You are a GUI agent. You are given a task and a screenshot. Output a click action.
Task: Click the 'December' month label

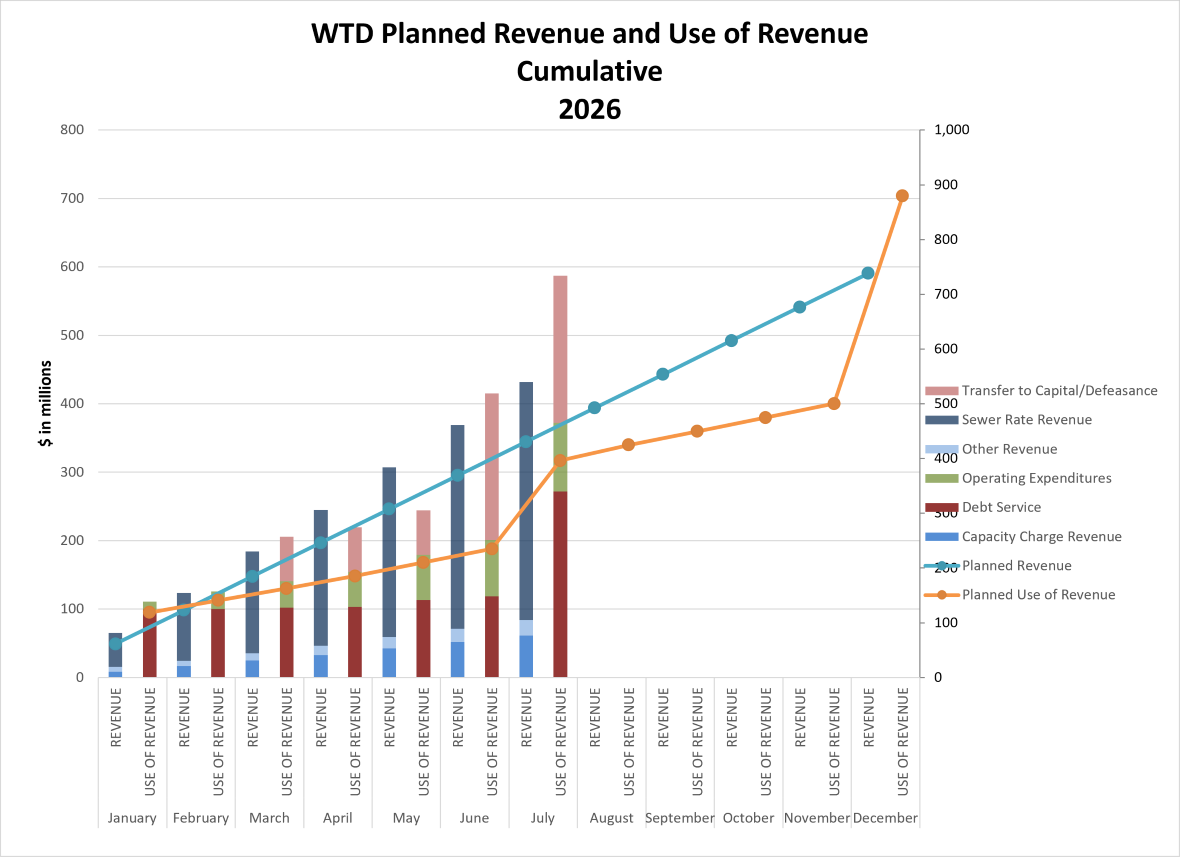click(x=885, y=818)
